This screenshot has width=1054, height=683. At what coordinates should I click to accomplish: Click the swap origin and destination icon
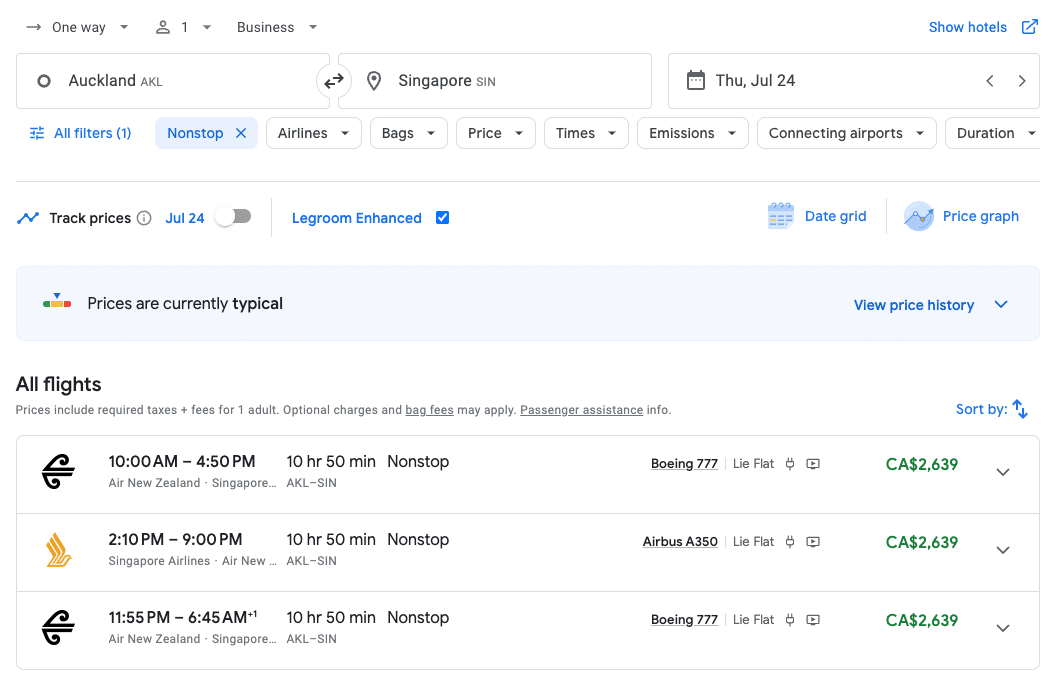point(334,81)
